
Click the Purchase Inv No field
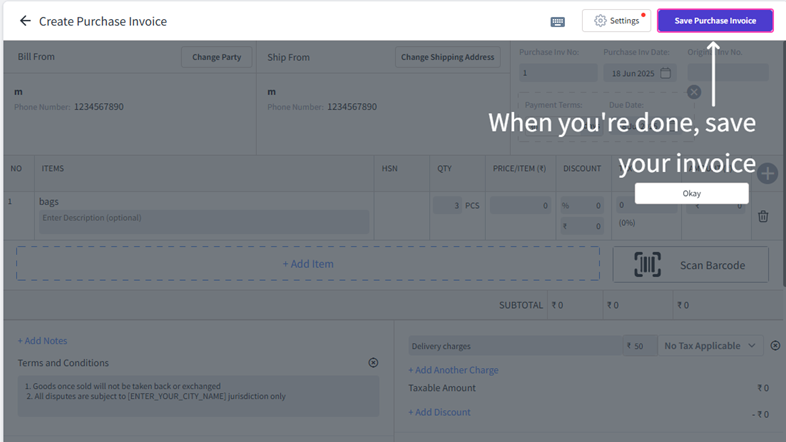click(558, 73)
